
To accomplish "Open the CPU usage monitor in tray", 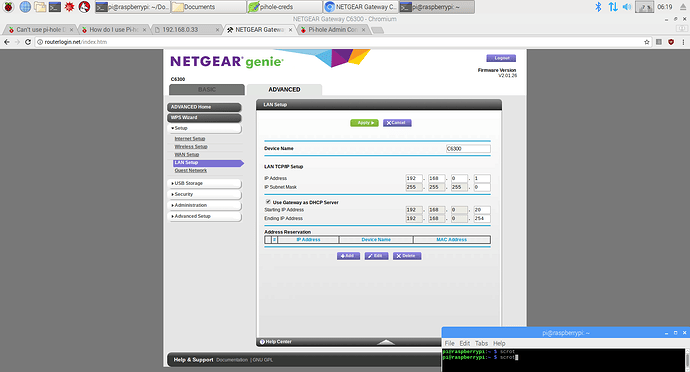I will coord(644,7).
